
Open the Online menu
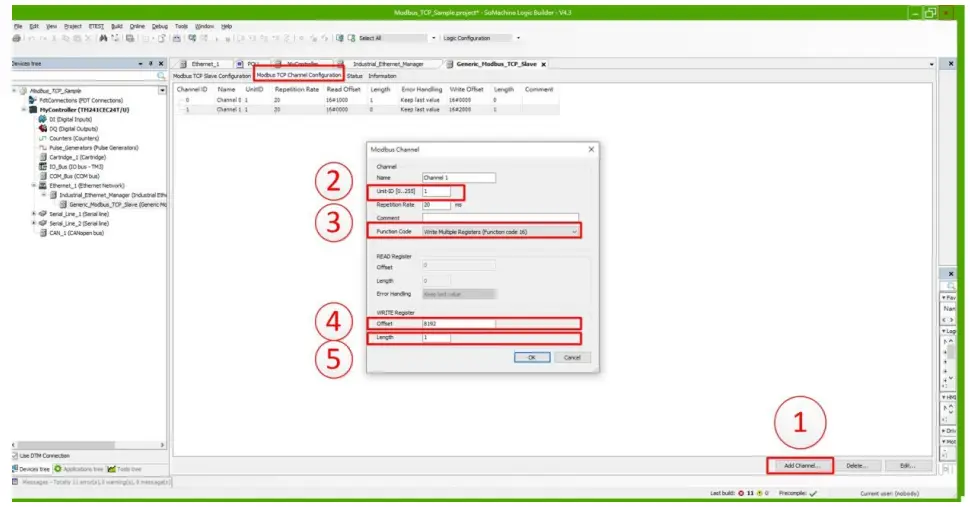tap(137, 27)
